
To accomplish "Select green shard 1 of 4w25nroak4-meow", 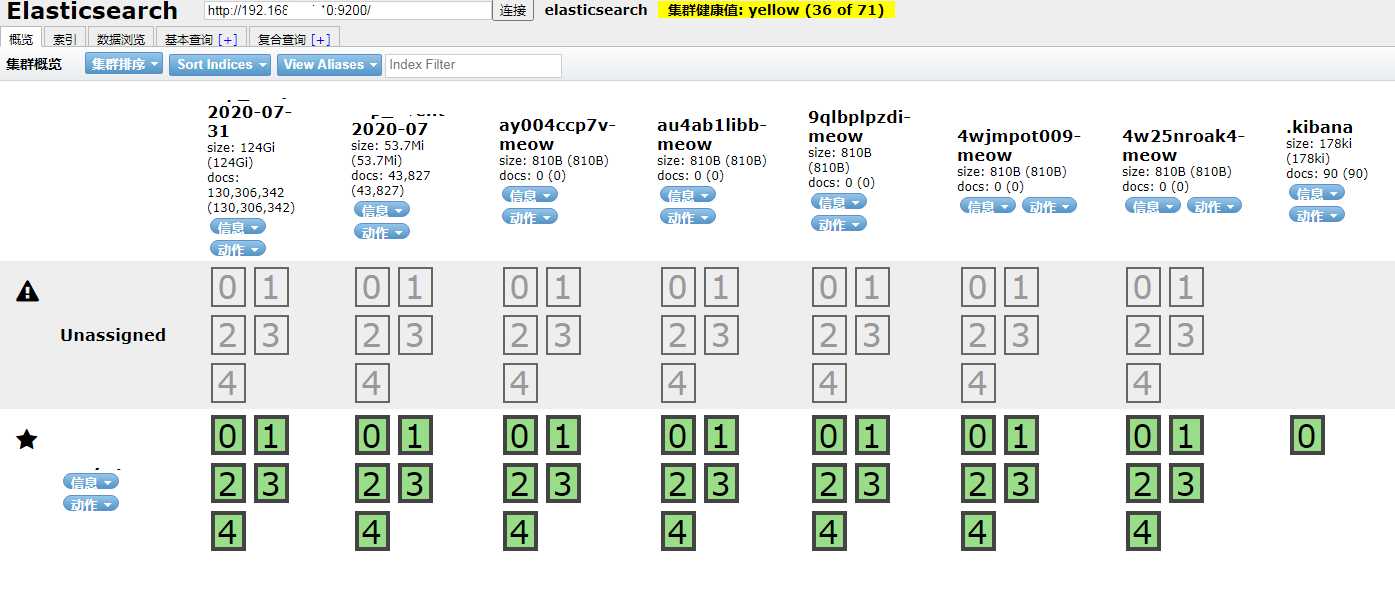I will click(x=1185, y=435).
